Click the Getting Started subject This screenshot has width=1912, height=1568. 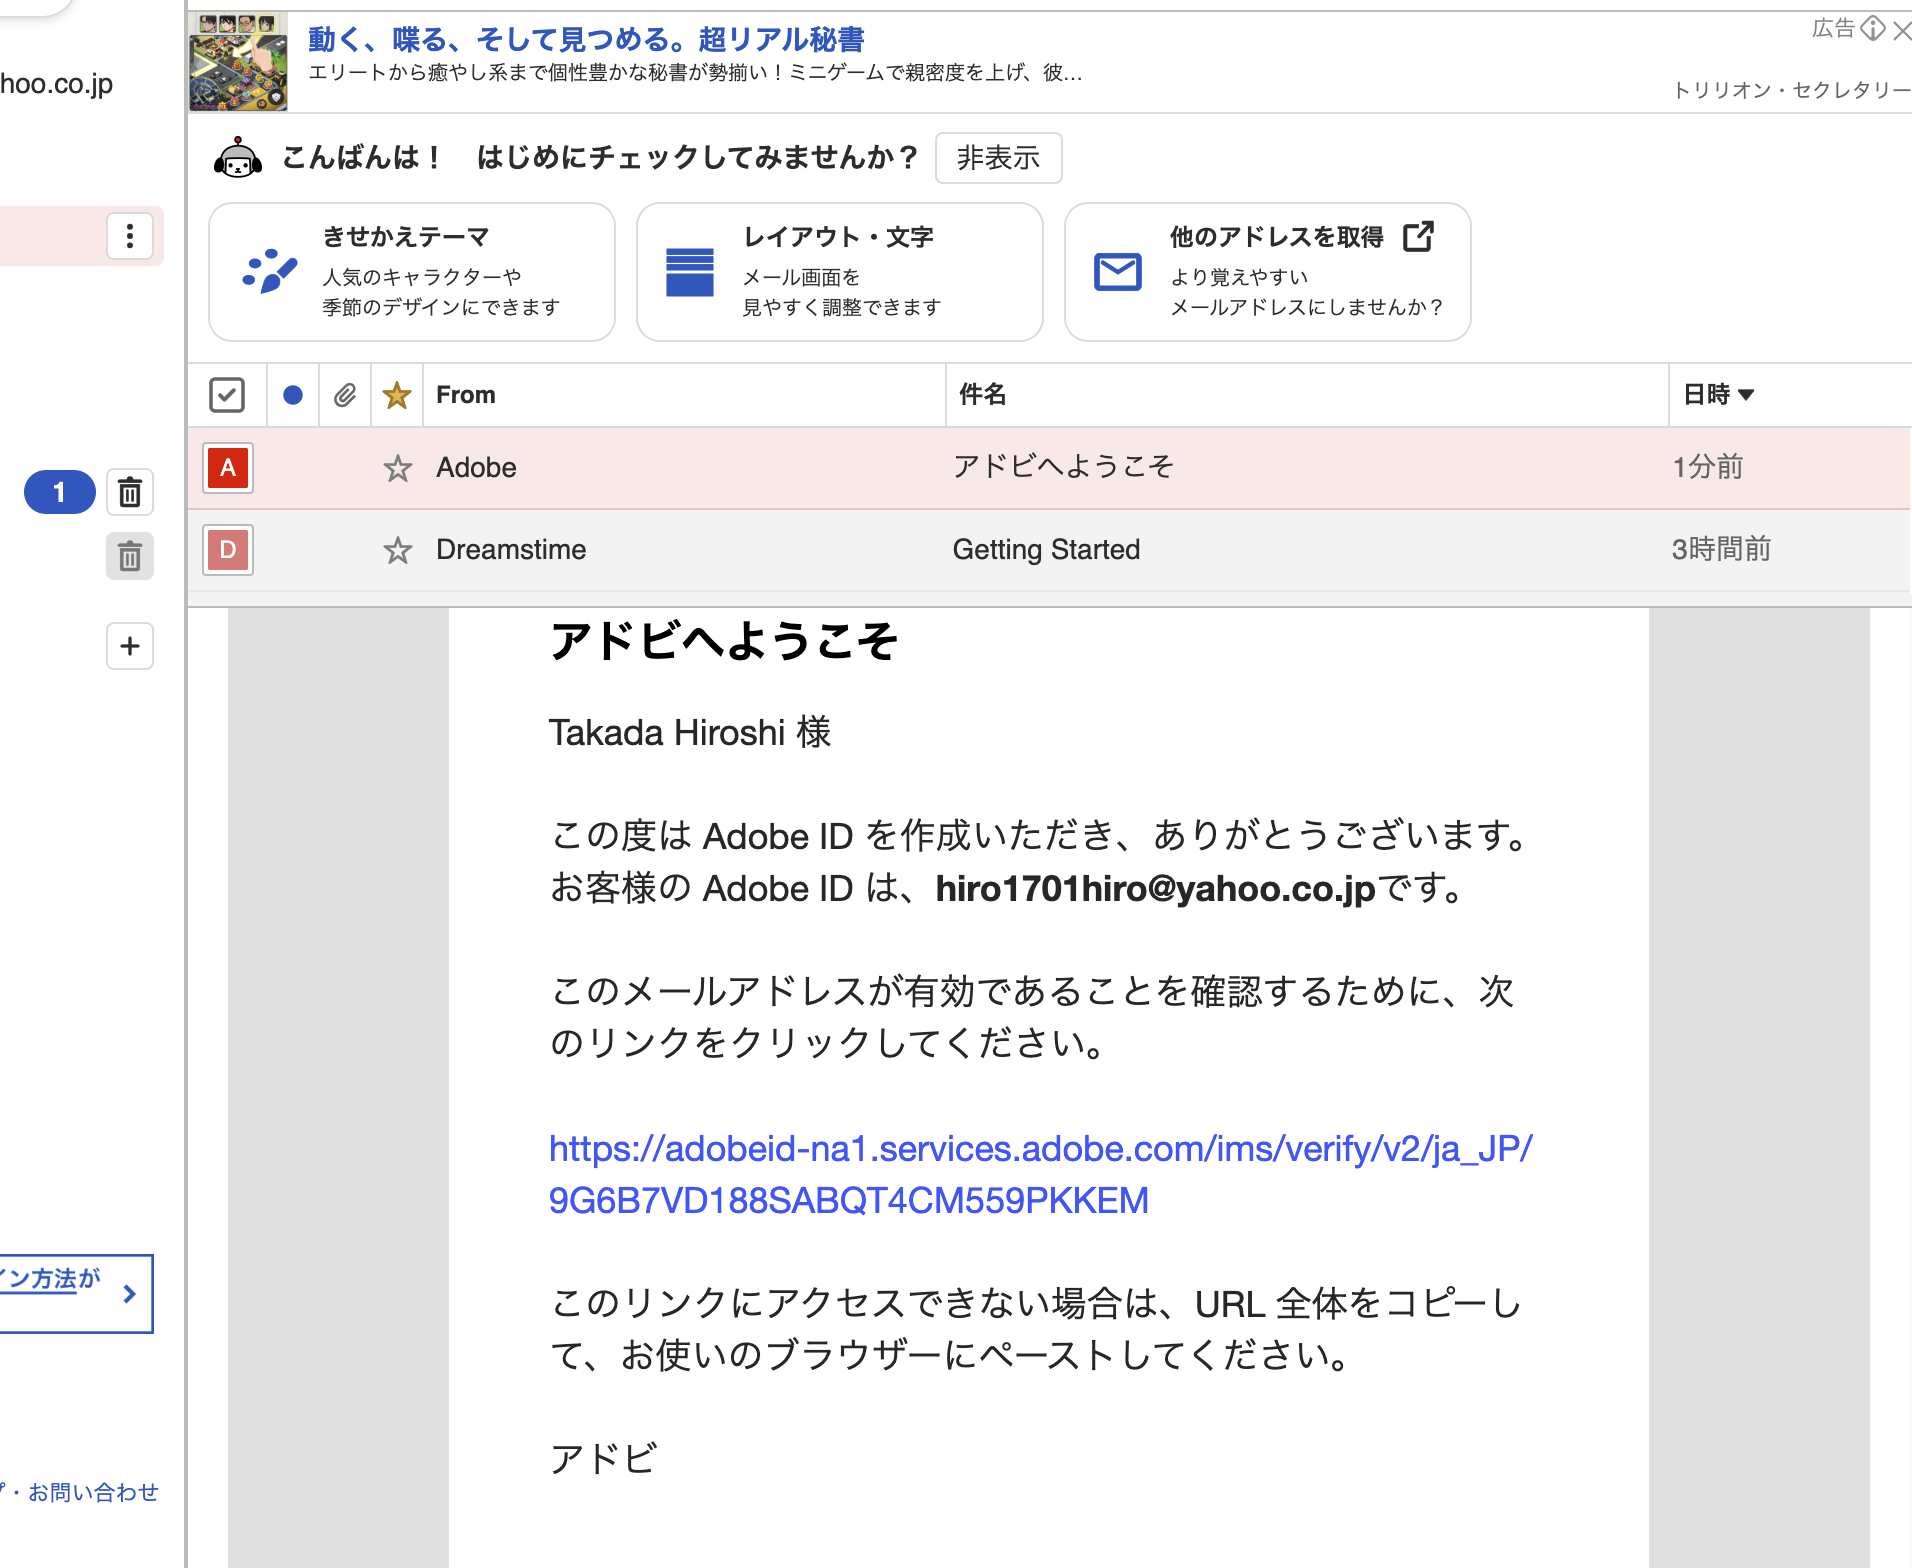[x=1046, y=550]
